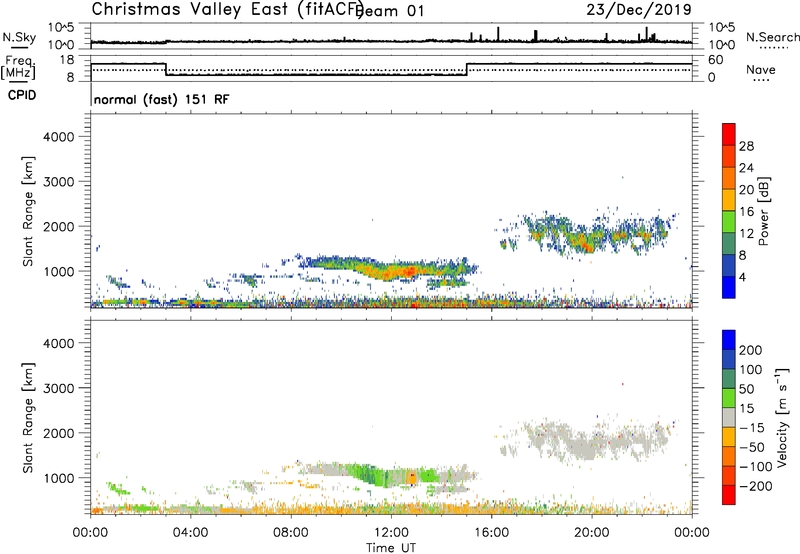Click the '16:00' time axis tick
Screen dimensions: 800x554
pyautogui.click(x=491, y=533)
